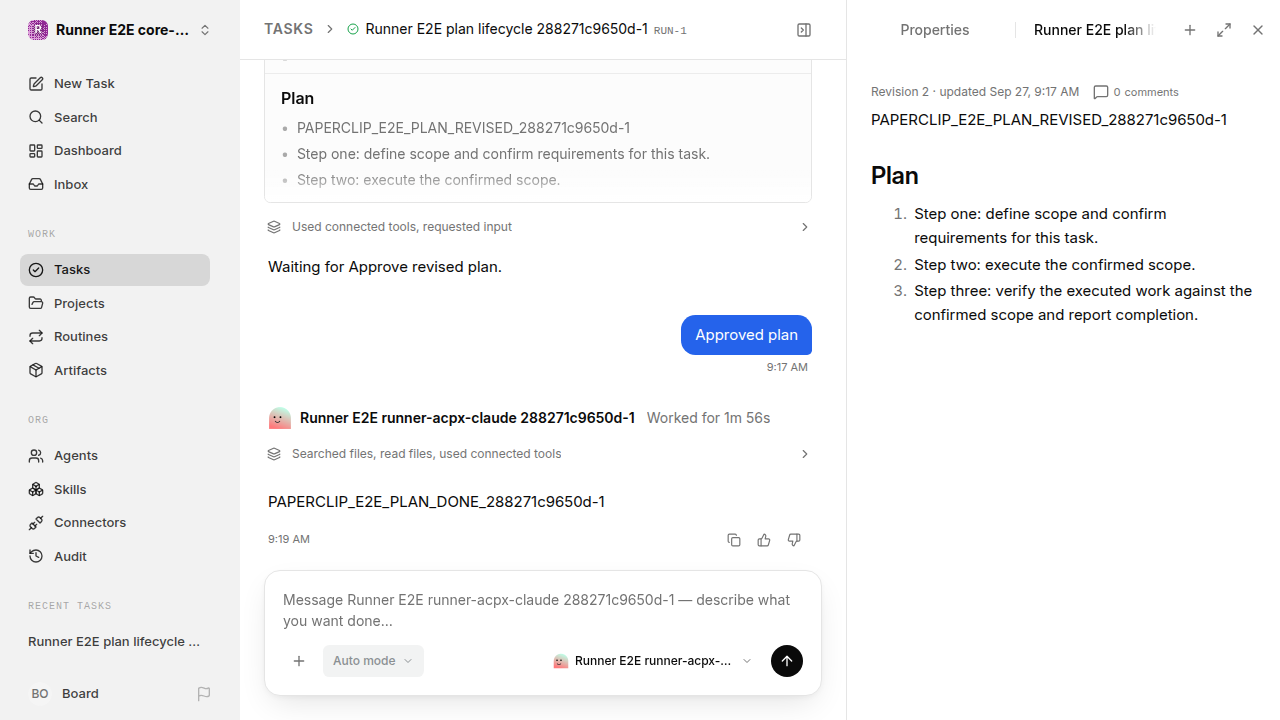The height and width of the screenshot is (720, 1280).
Task: Expand the right panel to full size
Action: (x=1224, y=30)
